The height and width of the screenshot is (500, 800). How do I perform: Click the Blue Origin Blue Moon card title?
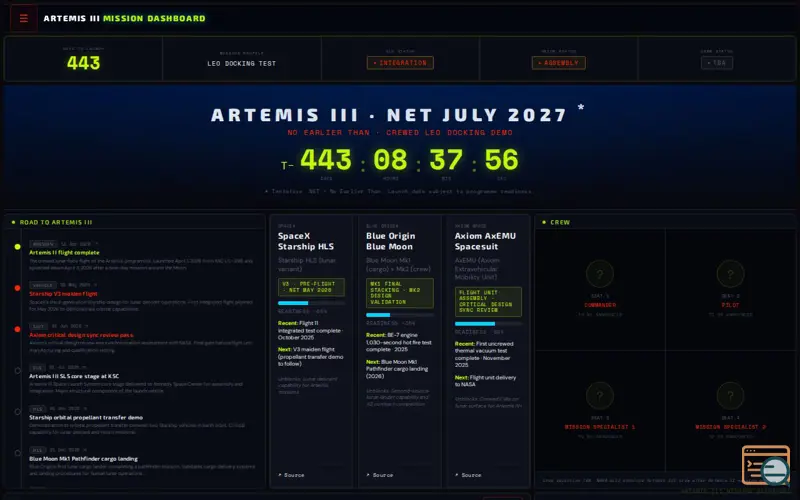(x=390, y=241)
